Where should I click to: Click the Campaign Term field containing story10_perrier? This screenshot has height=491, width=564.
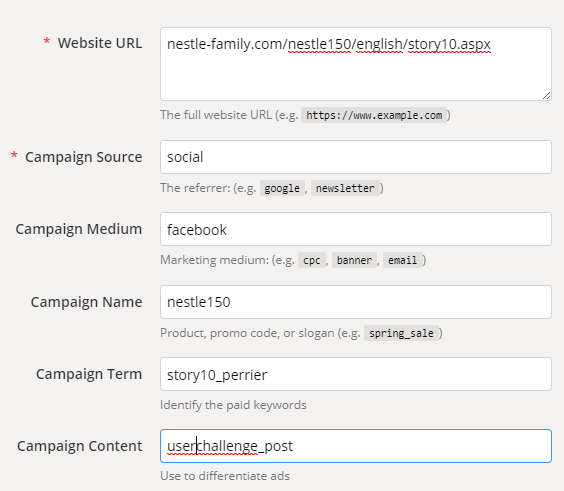[x=356, y=374]
